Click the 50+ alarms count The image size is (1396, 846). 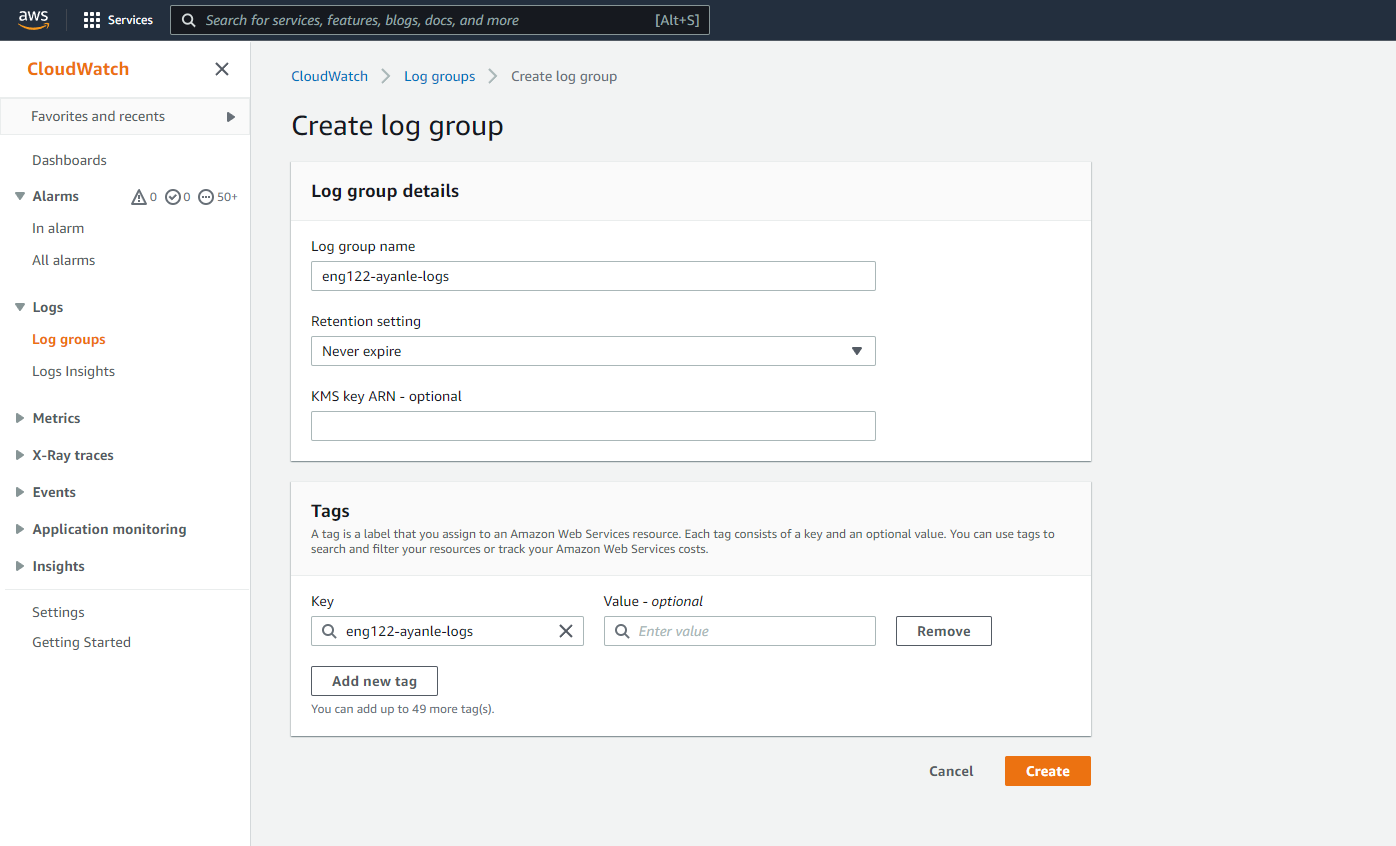pyautogui.click(x=227, y=197)
